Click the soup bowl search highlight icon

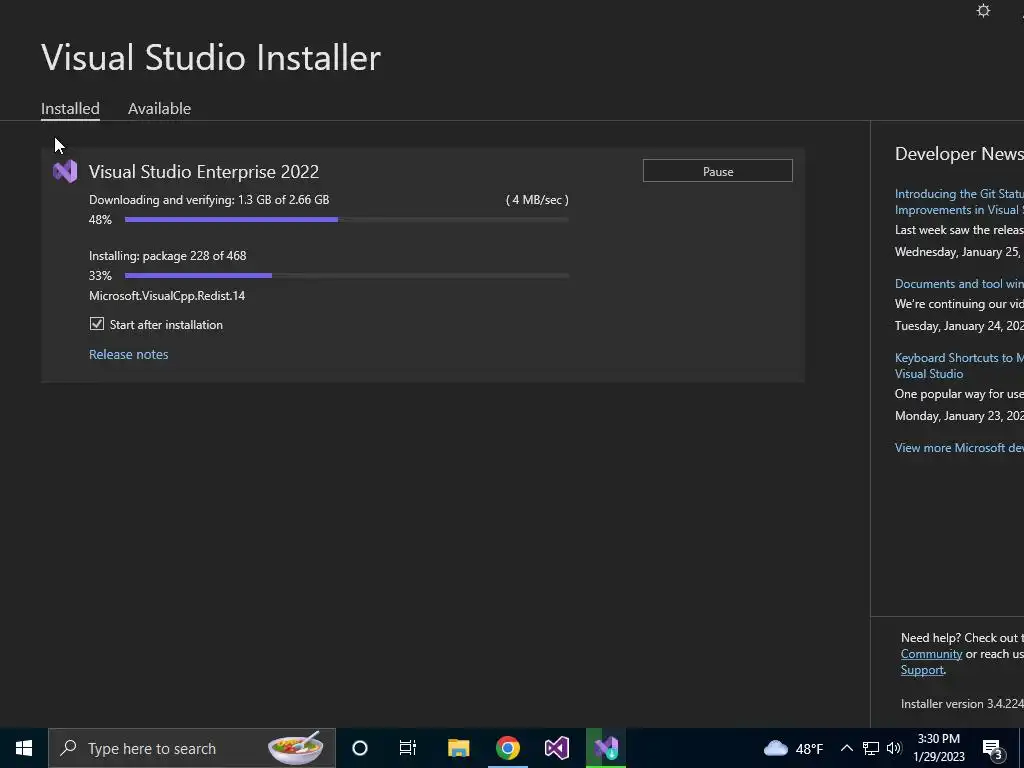[x=295, y=748]
